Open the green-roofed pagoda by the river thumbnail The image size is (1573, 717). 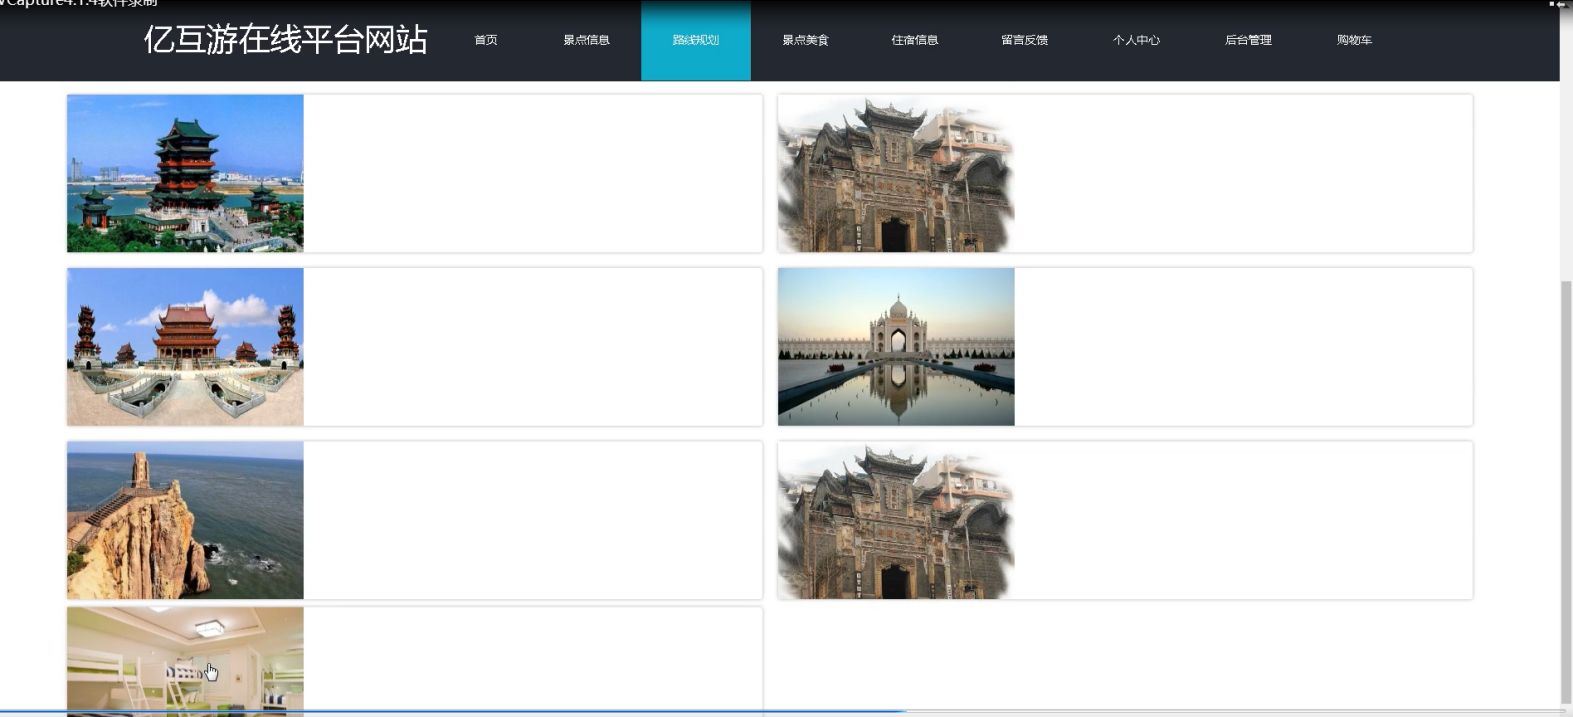(x=185, y=173)
